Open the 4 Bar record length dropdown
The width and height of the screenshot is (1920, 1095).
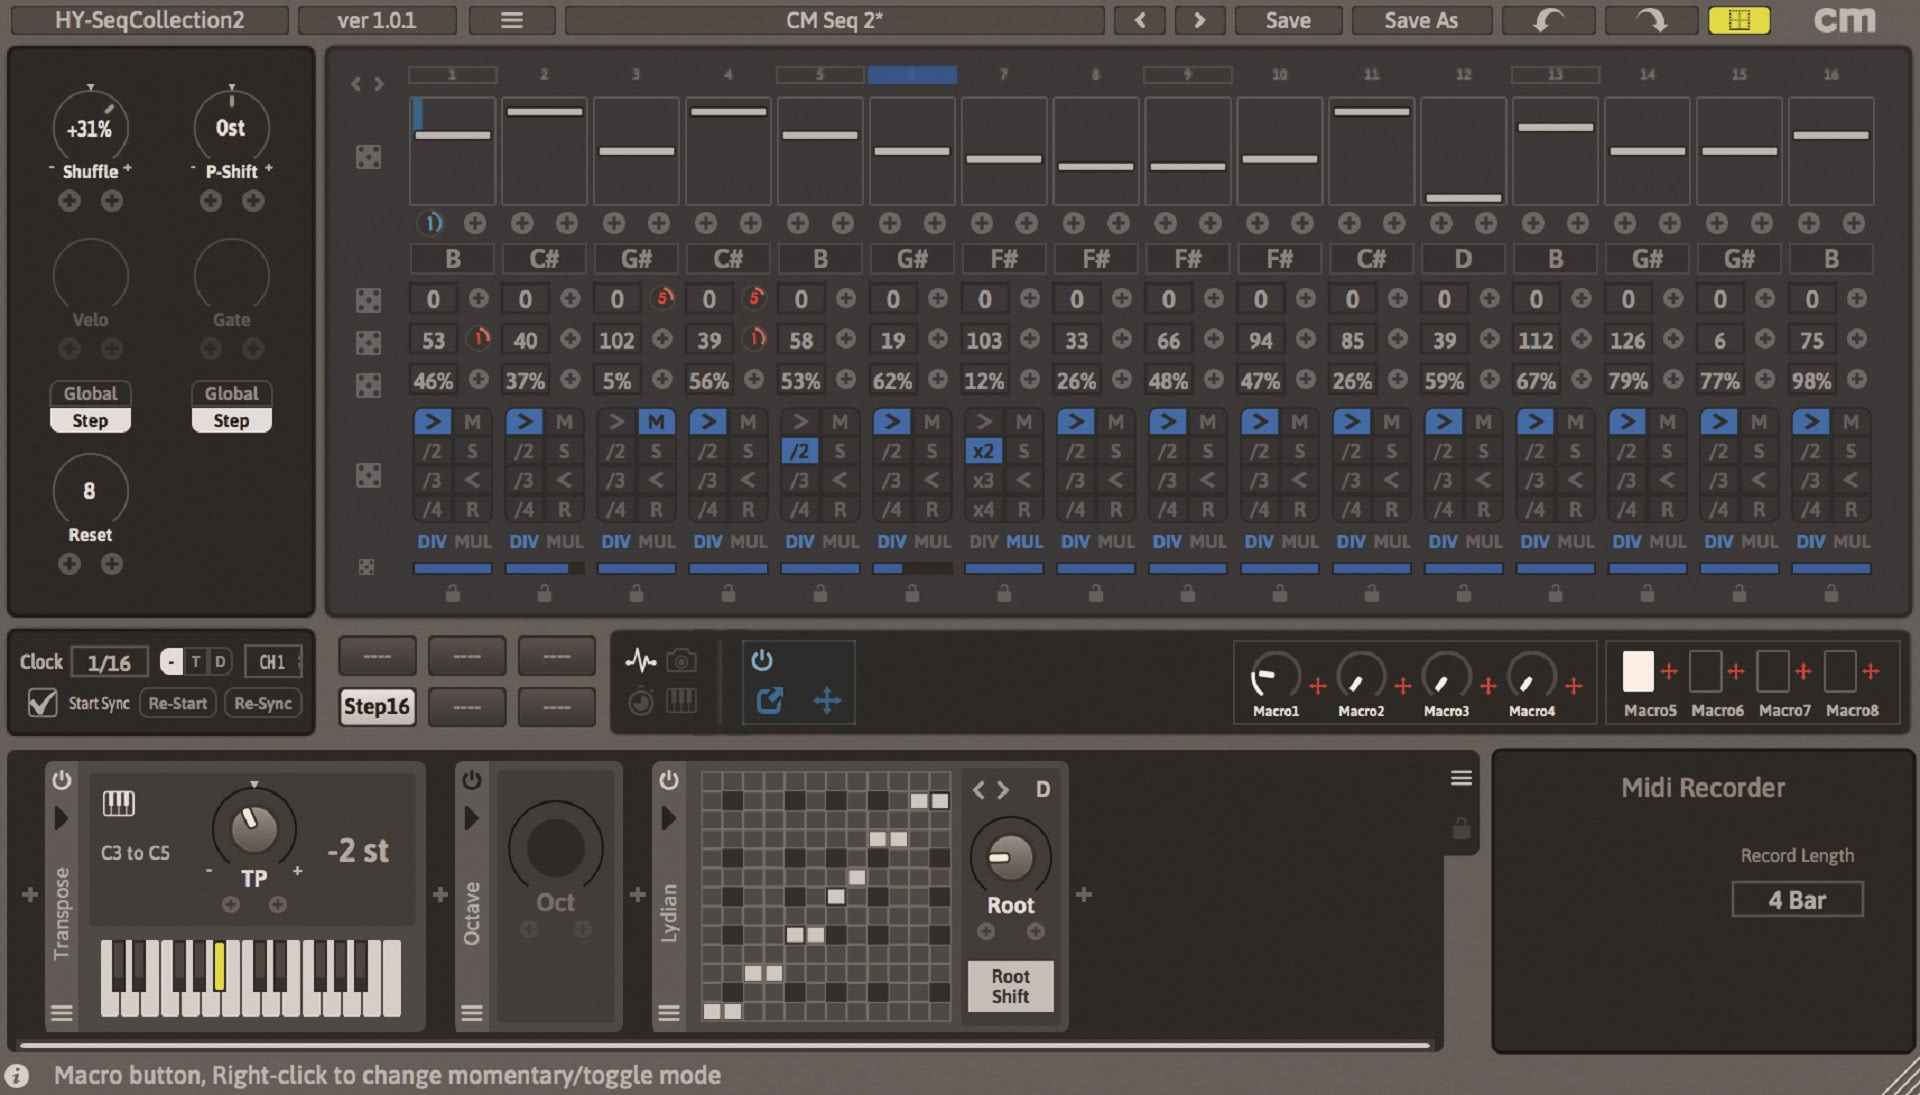pos(1797,899)
